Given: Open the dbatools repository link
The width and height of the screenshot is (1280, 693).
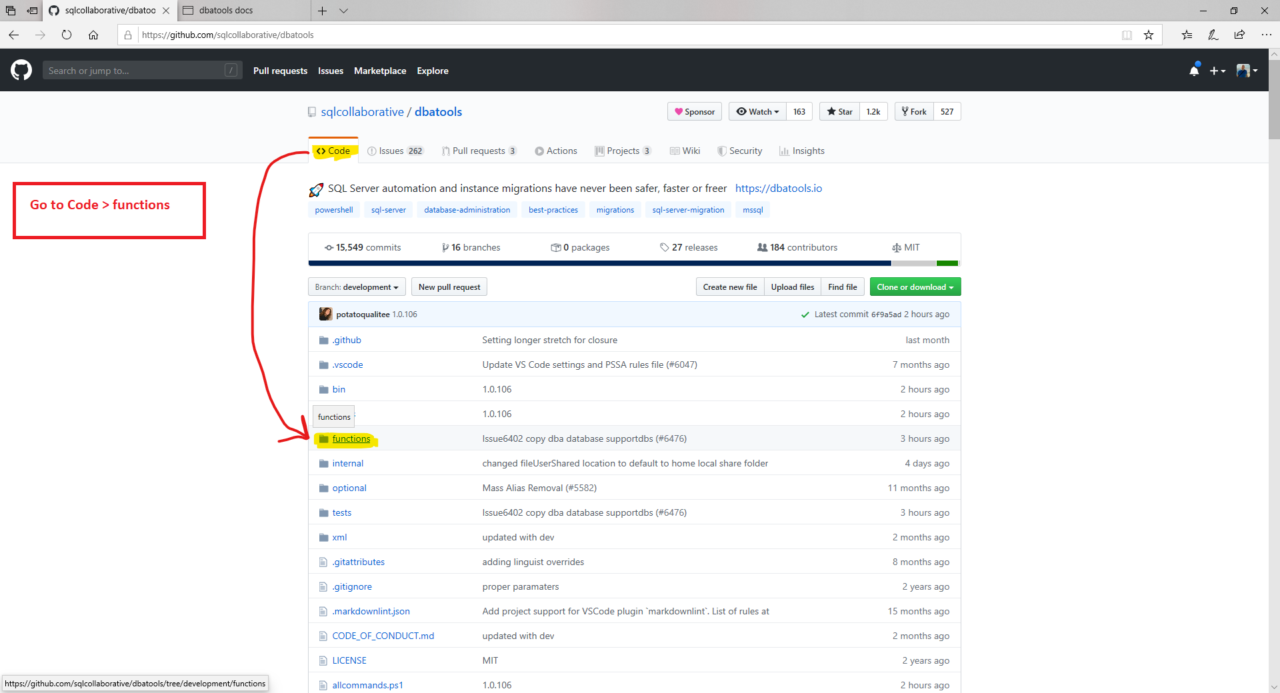Looking at the screenshot, I should pos(438,112).
